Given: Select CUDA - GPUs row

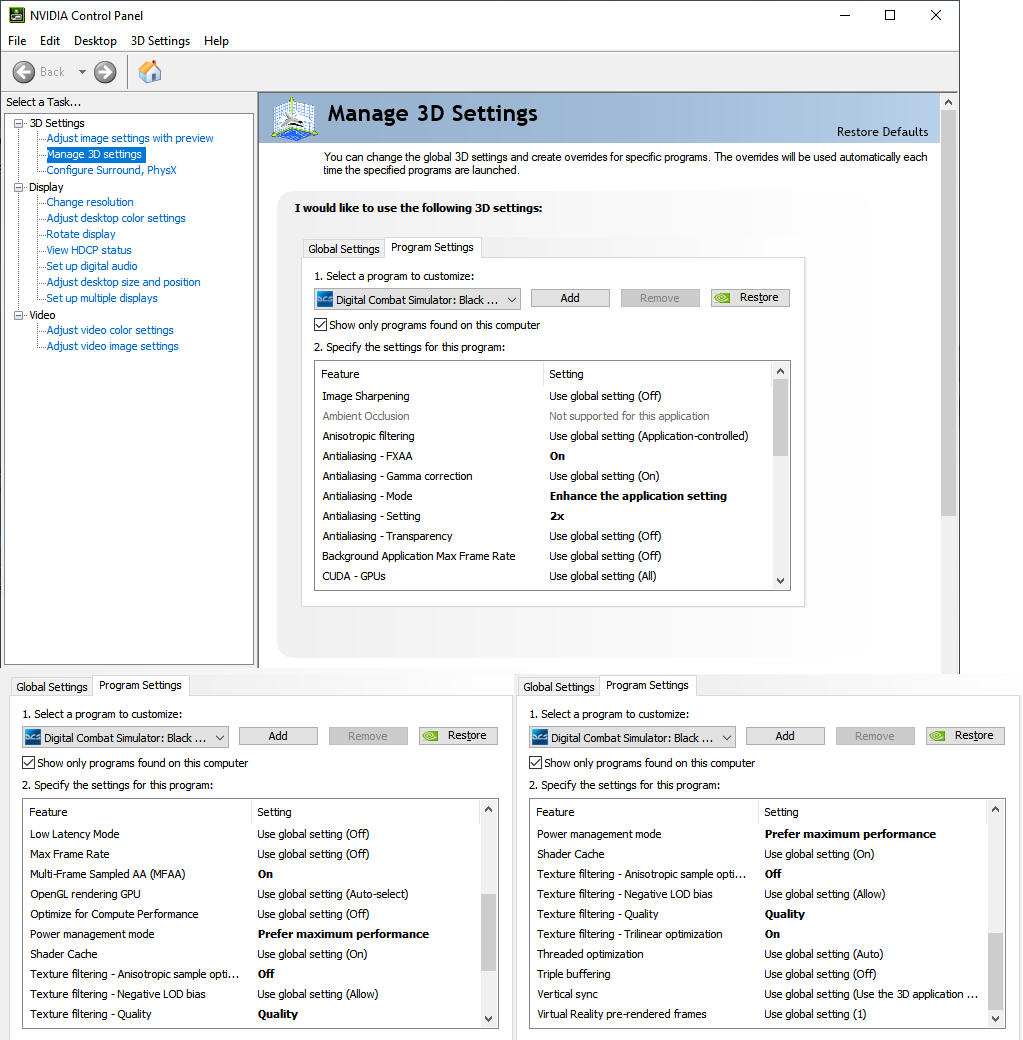Looking at the screenshot, I should coord(543,576).
